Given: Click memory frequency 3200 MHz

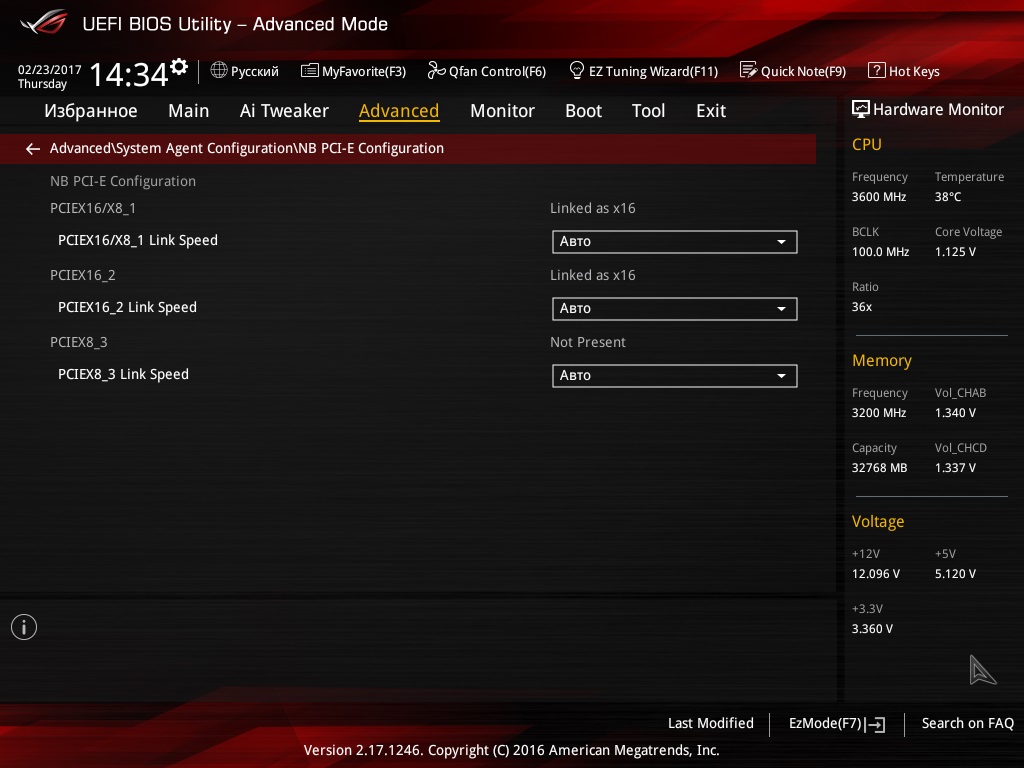Looking at the screenshot, I should tap(879, 413).
